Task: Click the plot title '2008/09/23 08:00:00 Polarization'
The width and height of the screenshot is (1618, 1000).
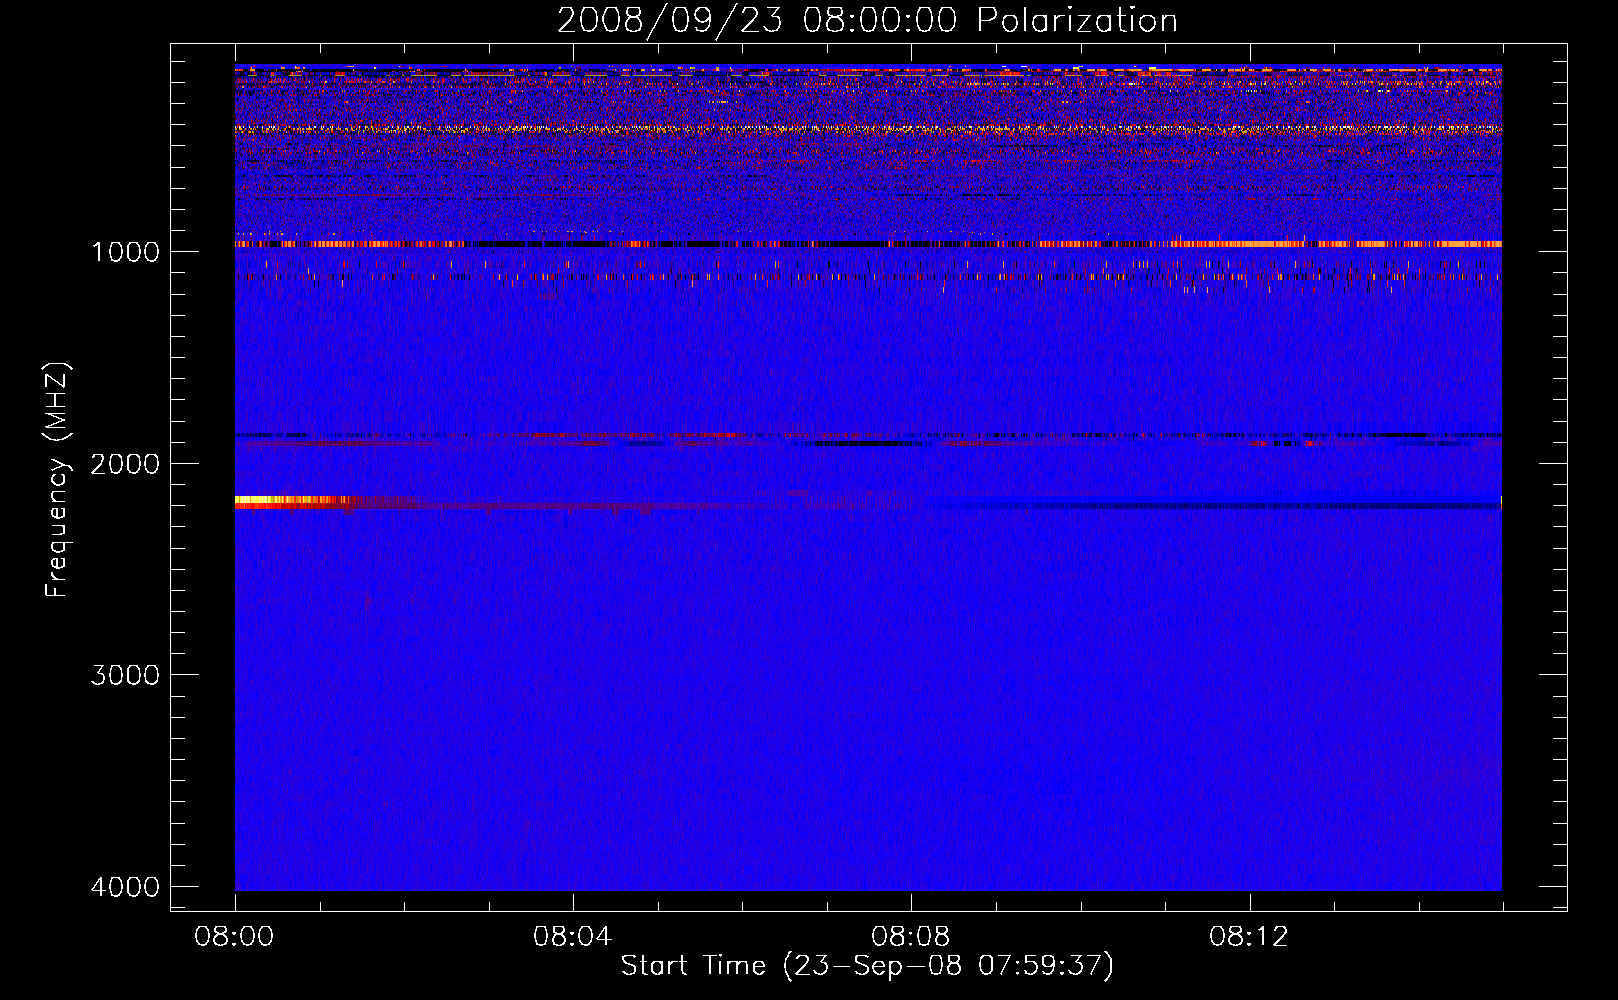Action: 867,20
